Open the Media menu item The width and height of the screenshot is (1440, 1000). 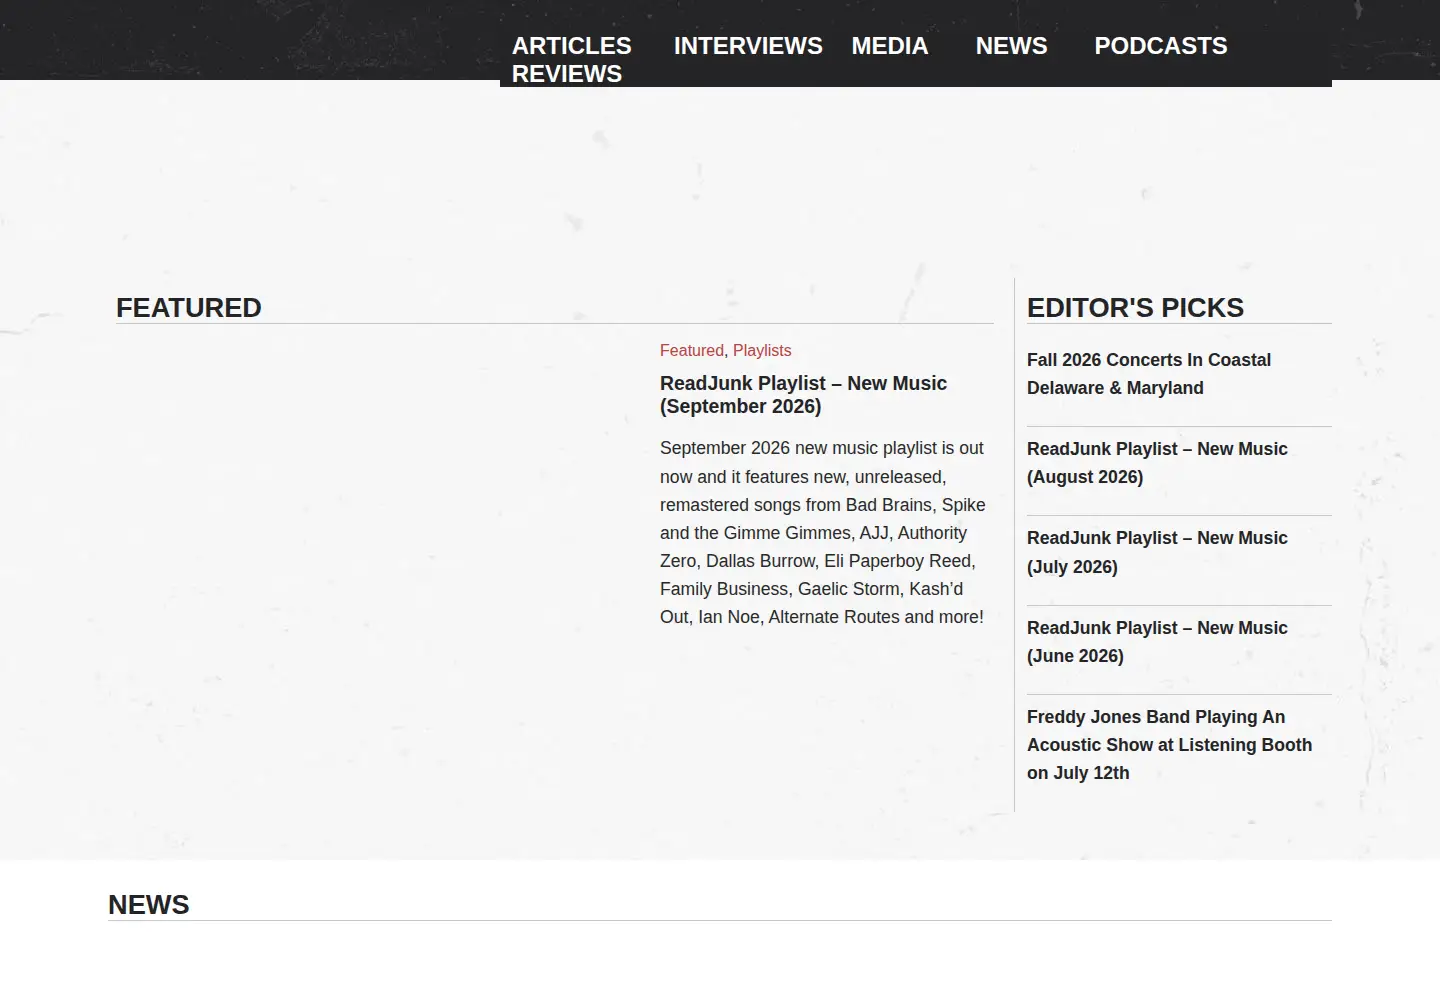coord(890,46)
